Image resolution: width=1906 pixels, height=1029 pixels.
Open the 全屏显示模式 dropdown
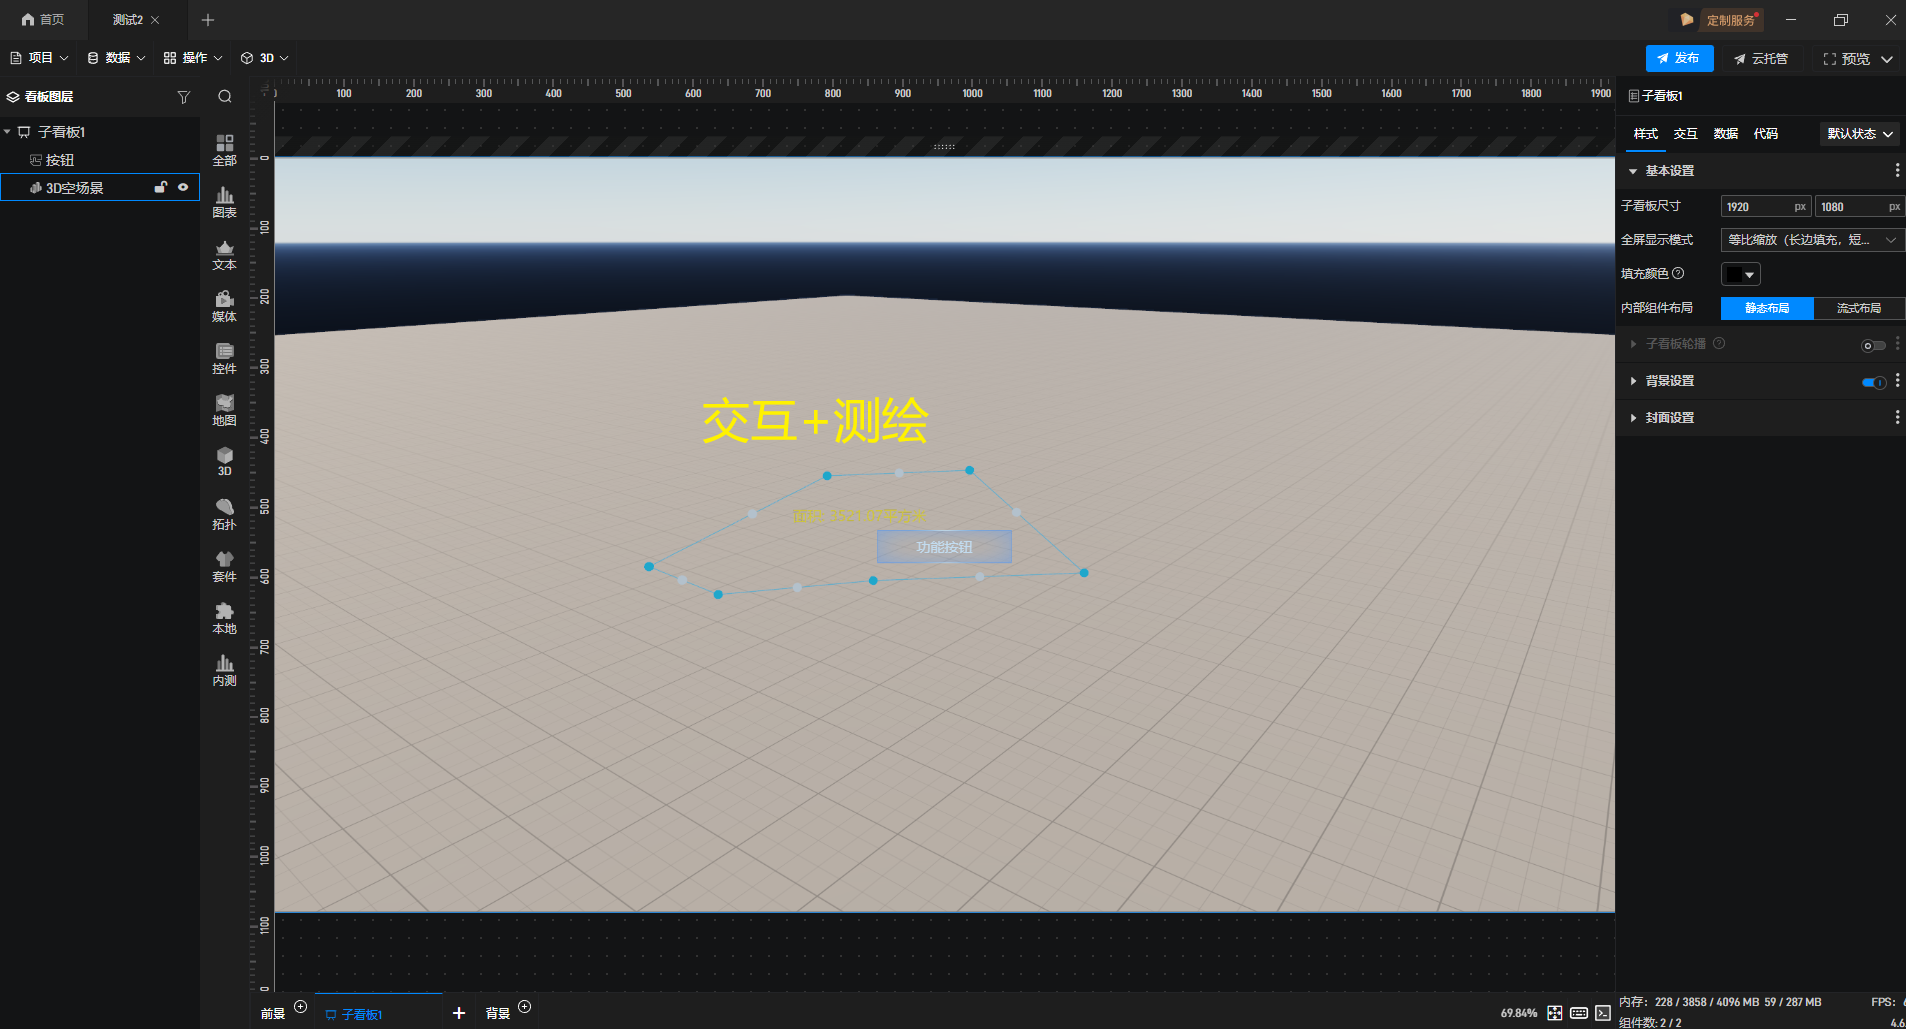point(1811,240)
